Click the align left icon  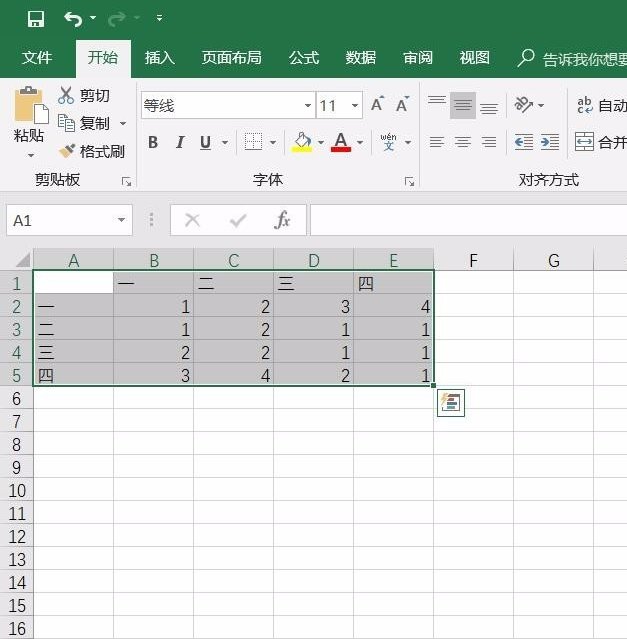[x=437, y=142]
